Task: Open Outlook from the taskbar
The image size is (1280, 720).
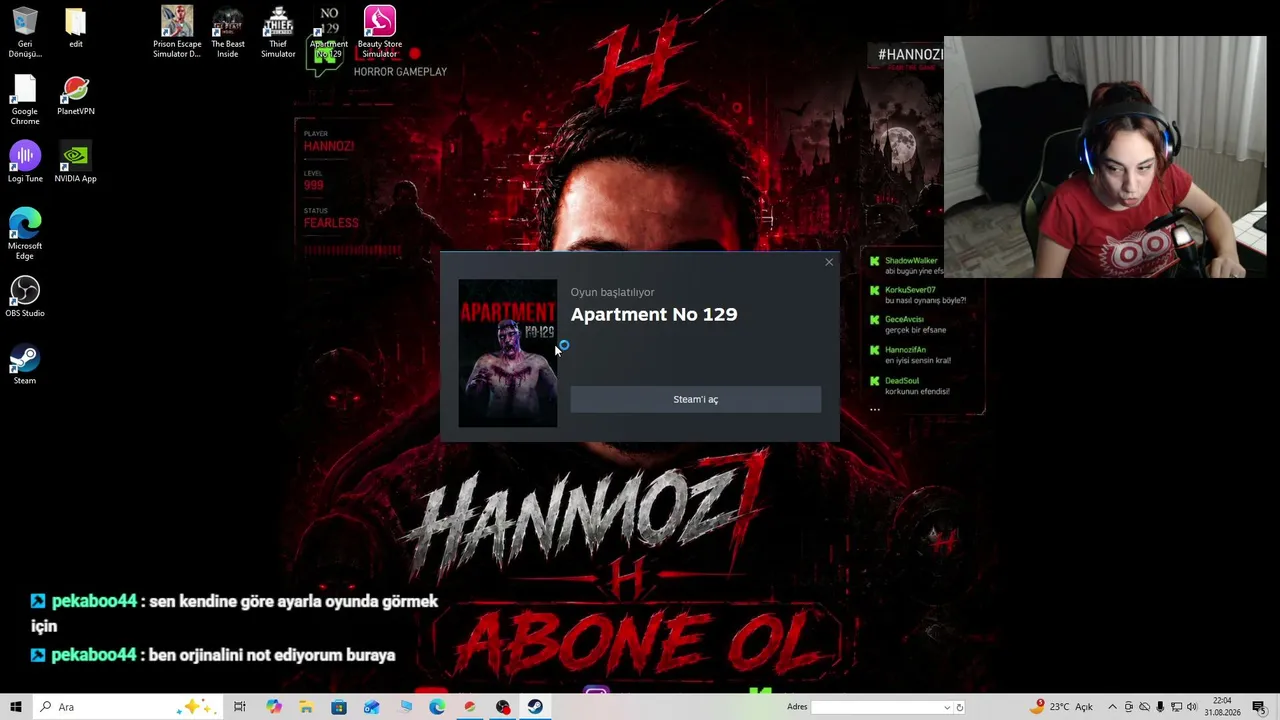Action: [372, 707]
